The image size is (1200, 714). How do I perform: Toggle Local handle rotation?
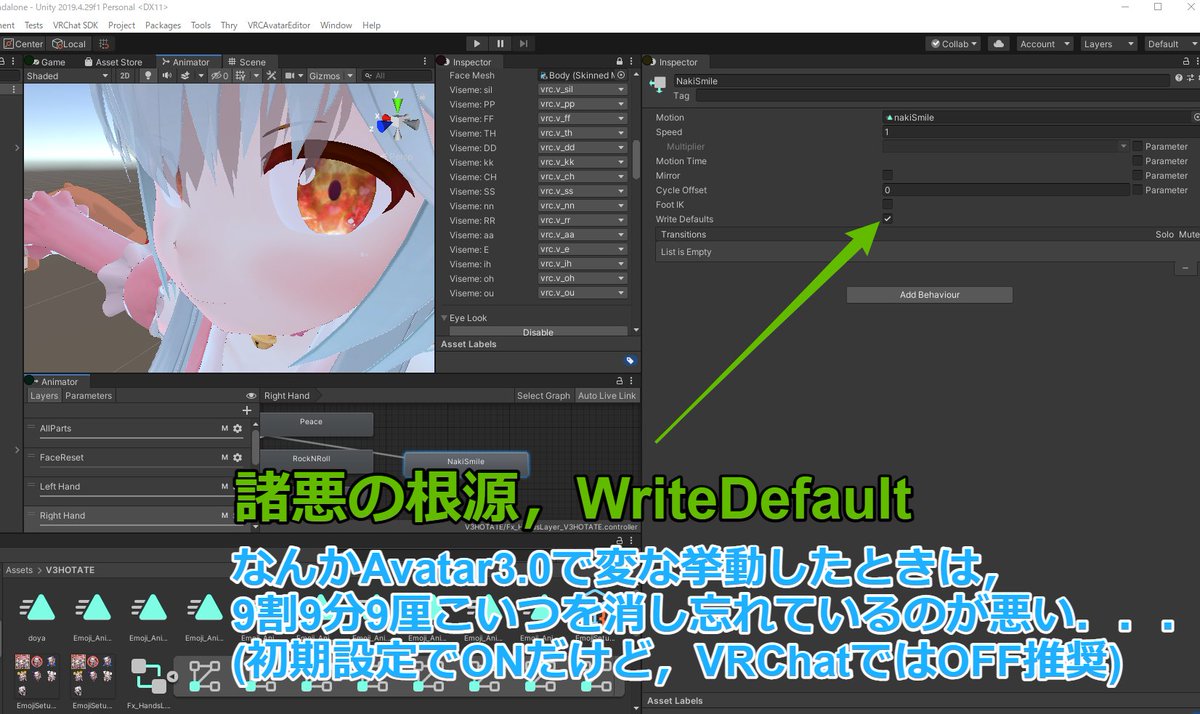(x=70, y=44)
